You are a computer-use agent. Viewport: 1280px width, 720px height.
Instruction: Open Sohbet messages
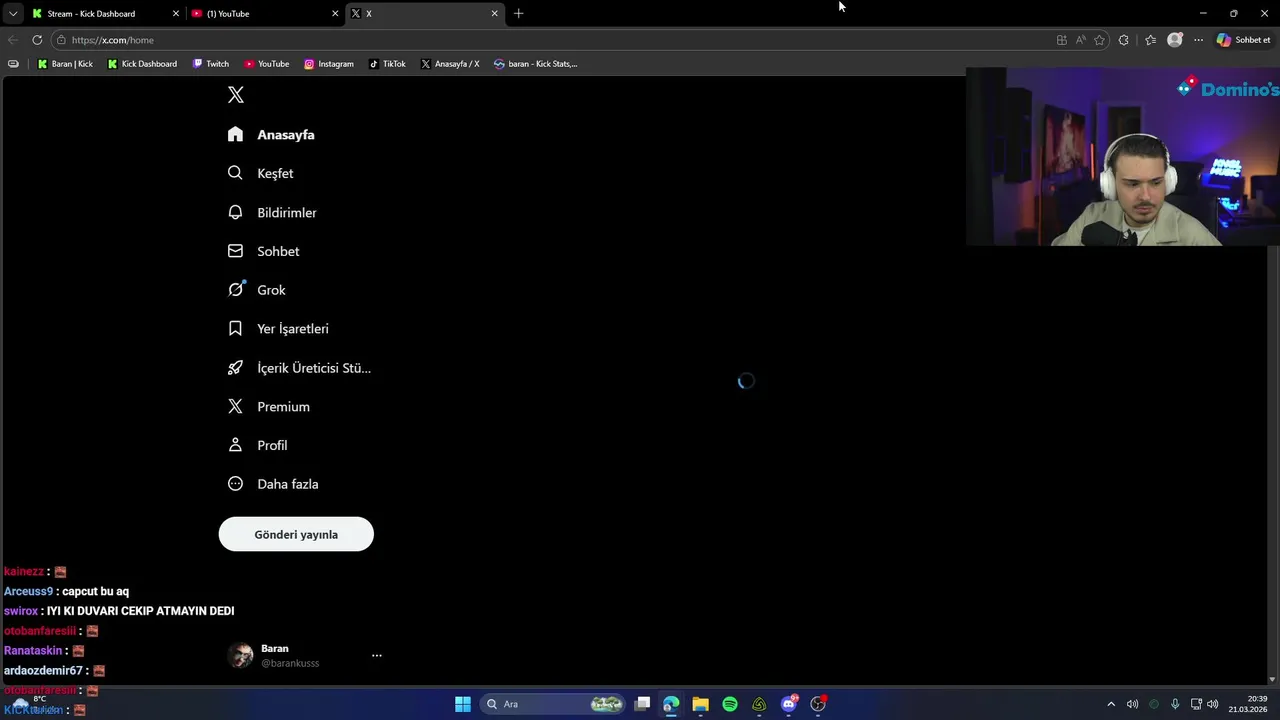point(264,251)
